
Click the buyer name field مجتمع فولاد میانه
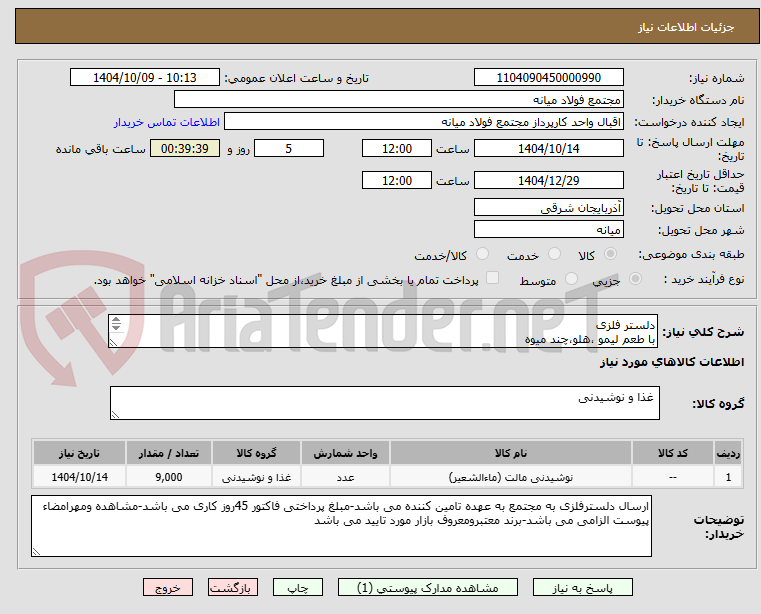[398, 100]
